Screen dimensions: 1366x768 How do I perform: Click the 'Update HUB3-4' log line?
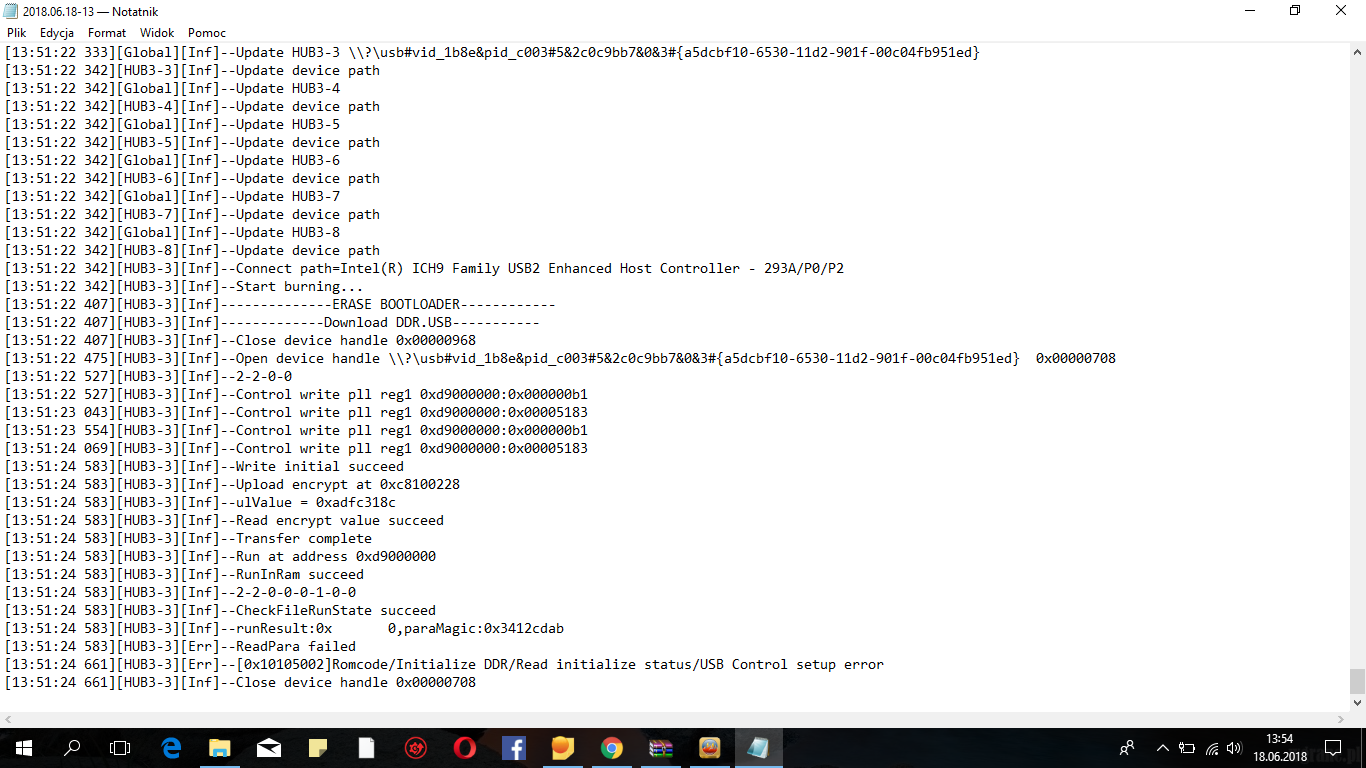172,88
